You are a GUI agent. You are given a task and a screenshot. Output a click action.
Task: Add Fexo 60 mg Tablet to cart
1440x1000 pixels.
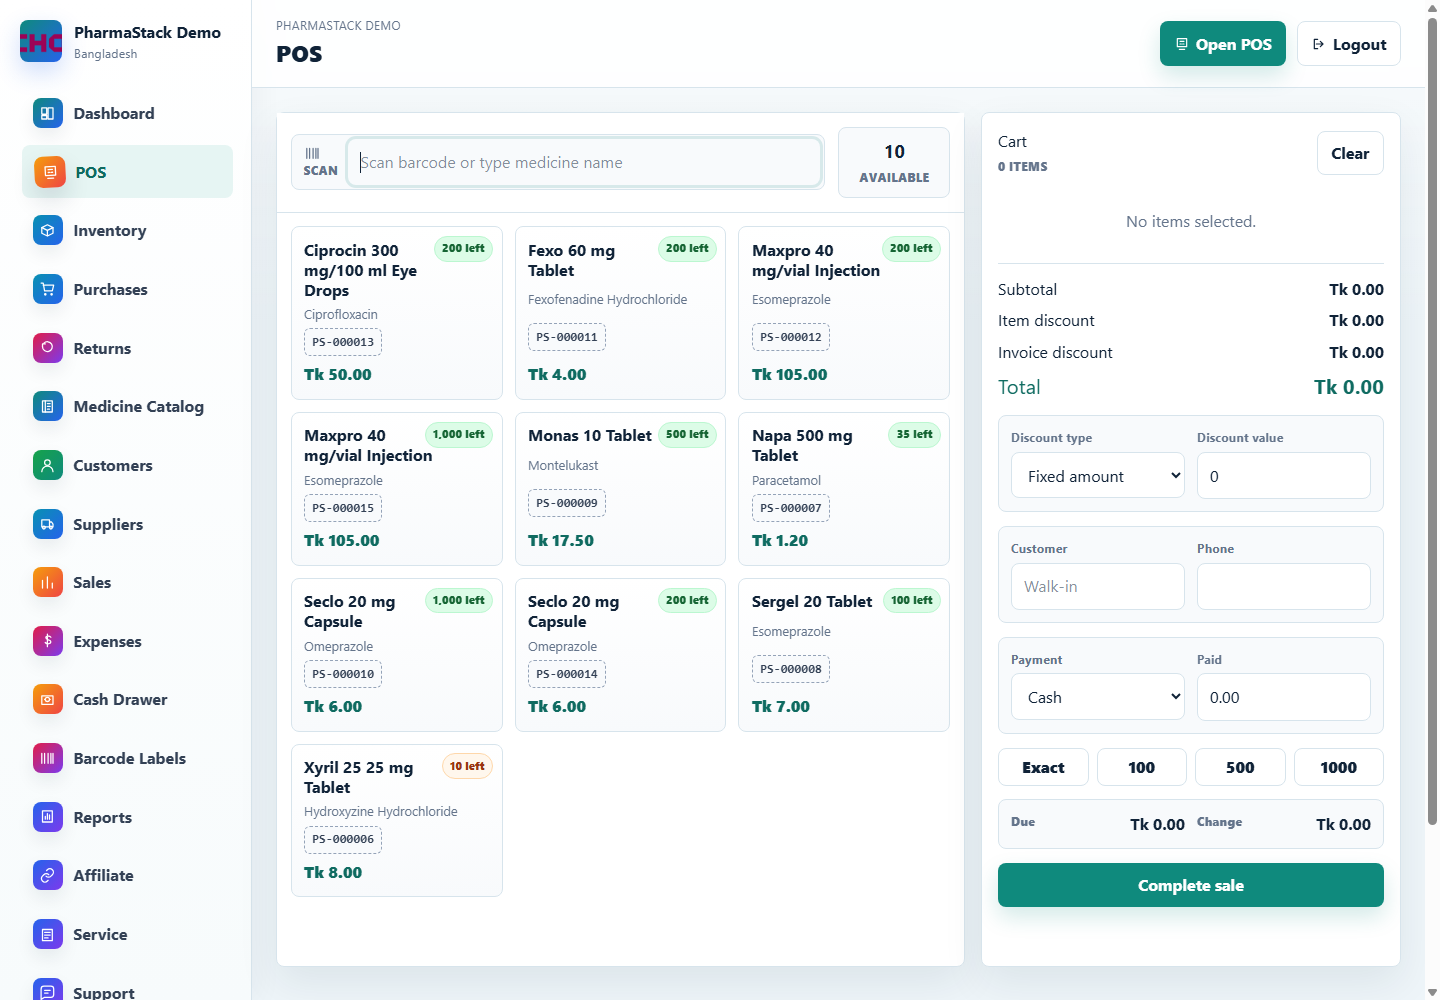620,313
